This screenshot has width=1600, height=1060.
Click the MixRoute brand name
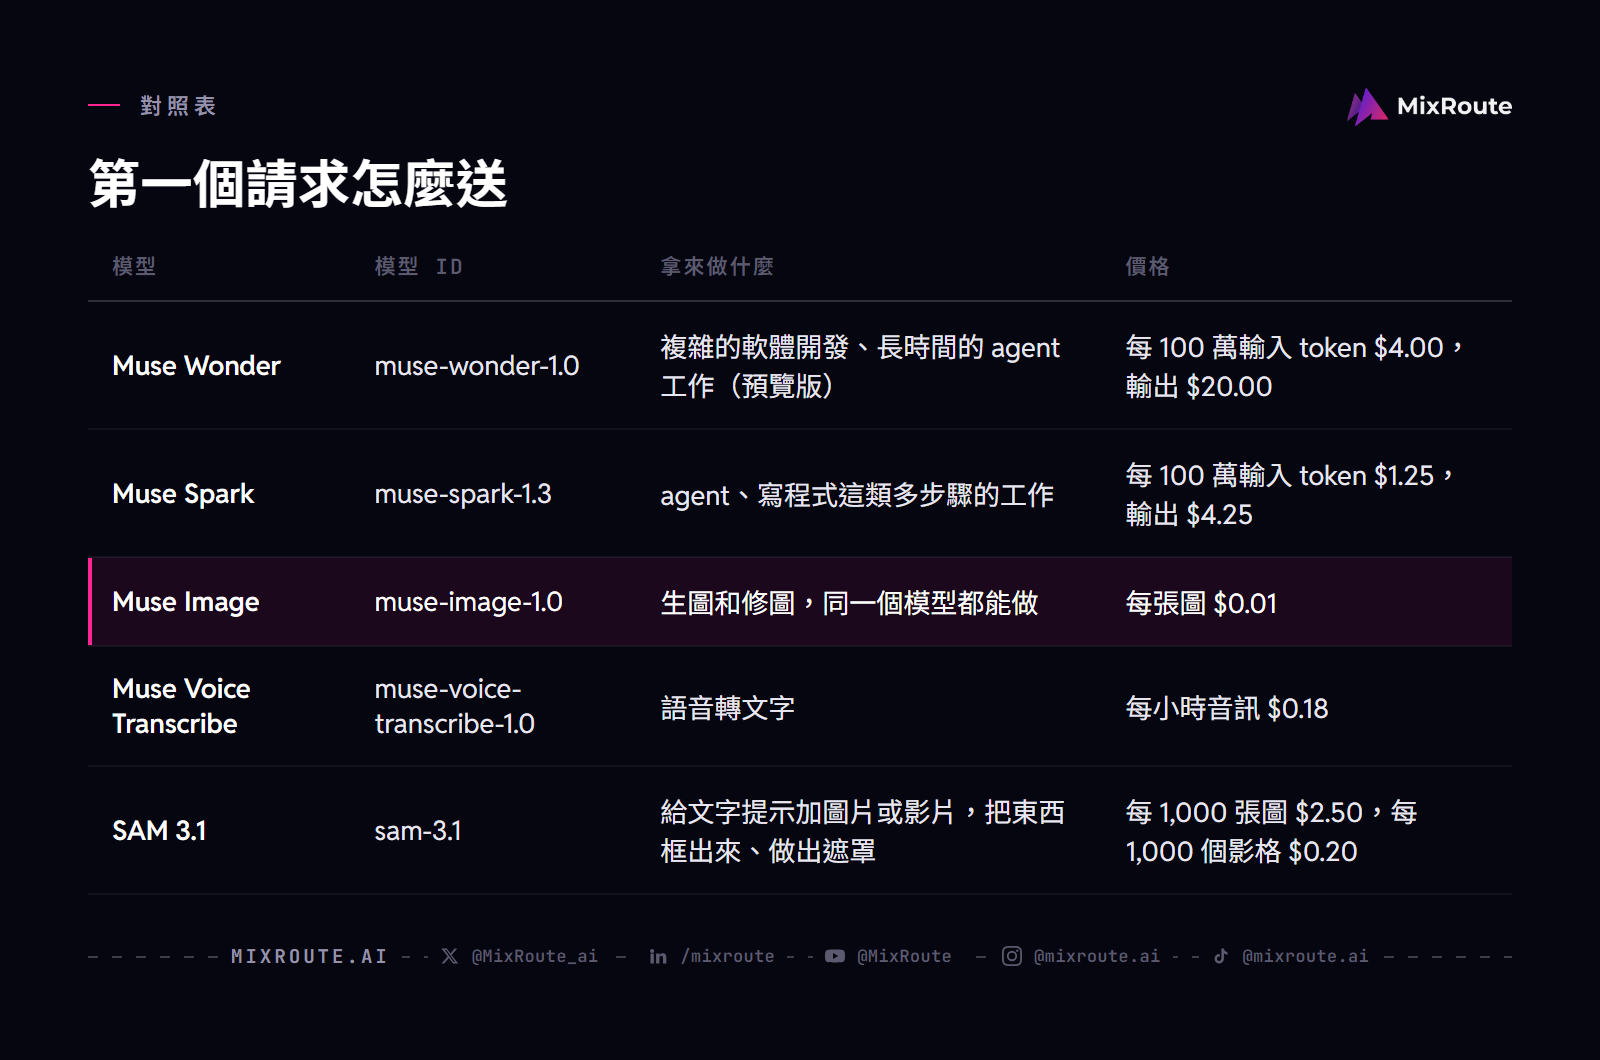pyautogui.click(x=1454, y=106)
